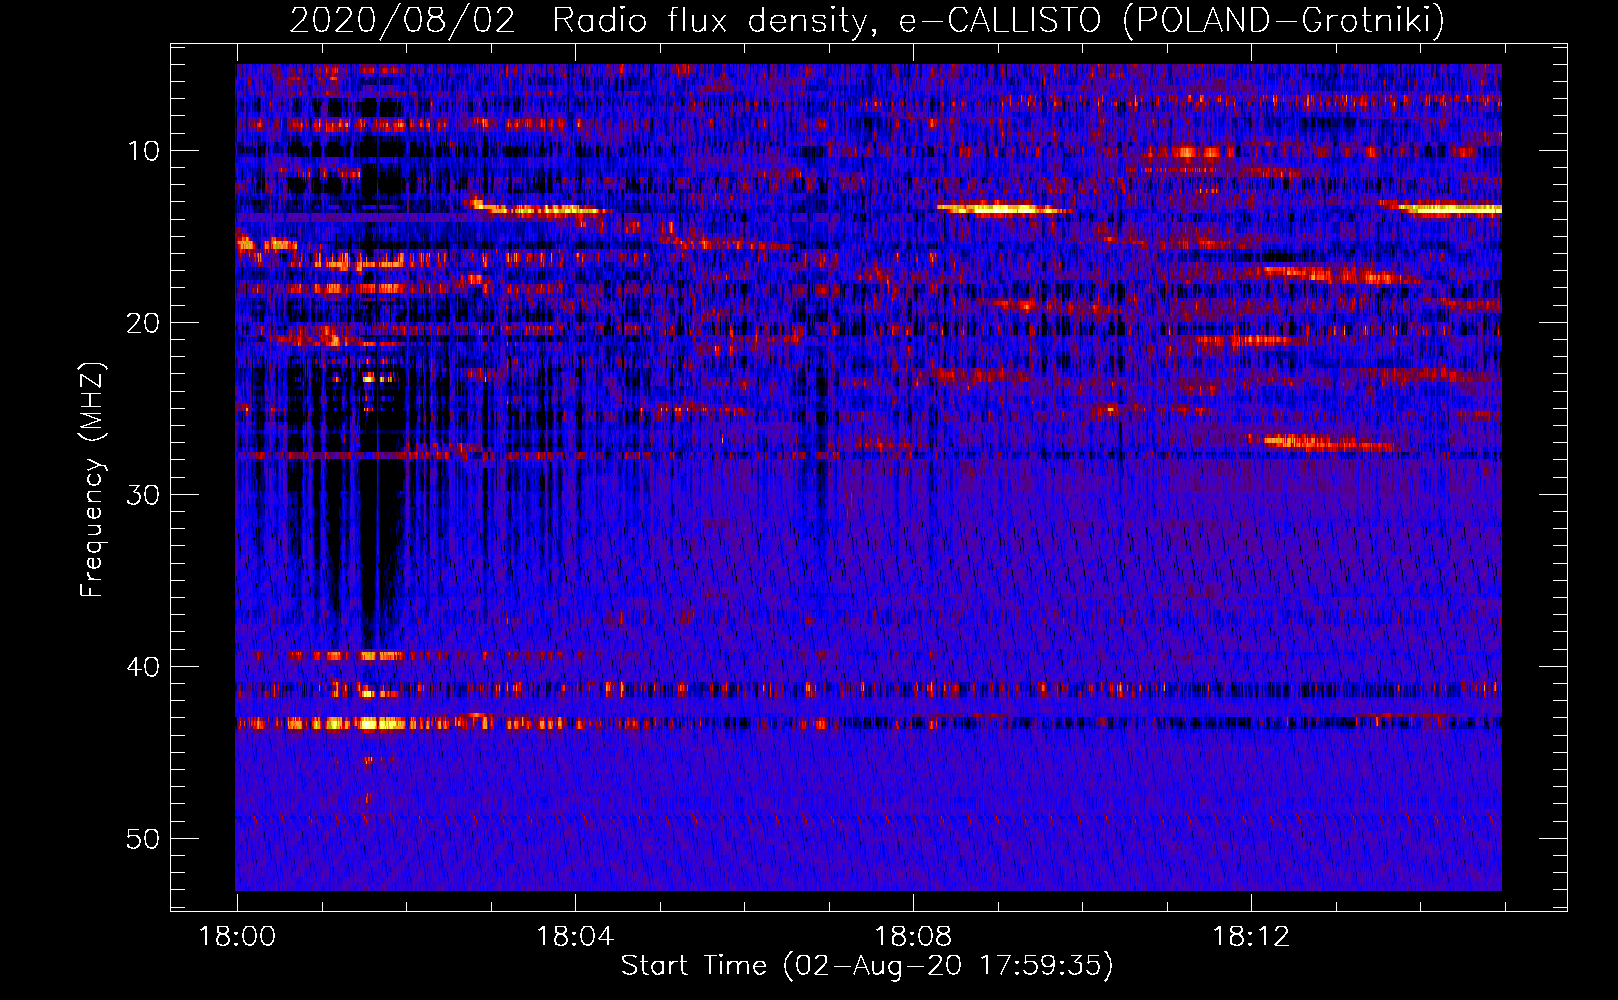Click the 10 MHz frequency tick label
The height and width of the screenshot is (1000, 1618).
coord(144,151)
